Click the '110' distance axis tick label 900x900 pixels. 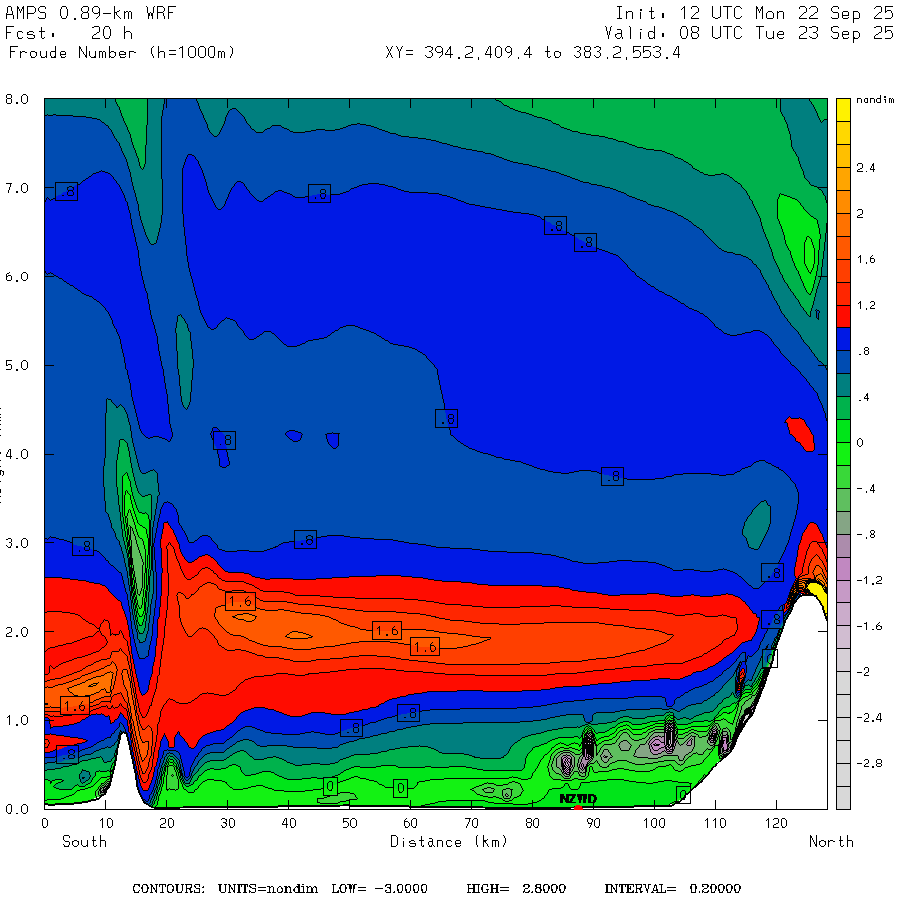(x=715, y=823)
